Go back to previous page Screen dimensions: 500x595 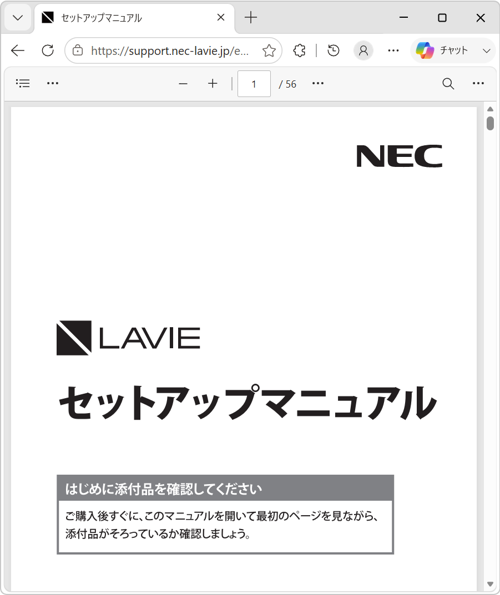click(18, 50)
